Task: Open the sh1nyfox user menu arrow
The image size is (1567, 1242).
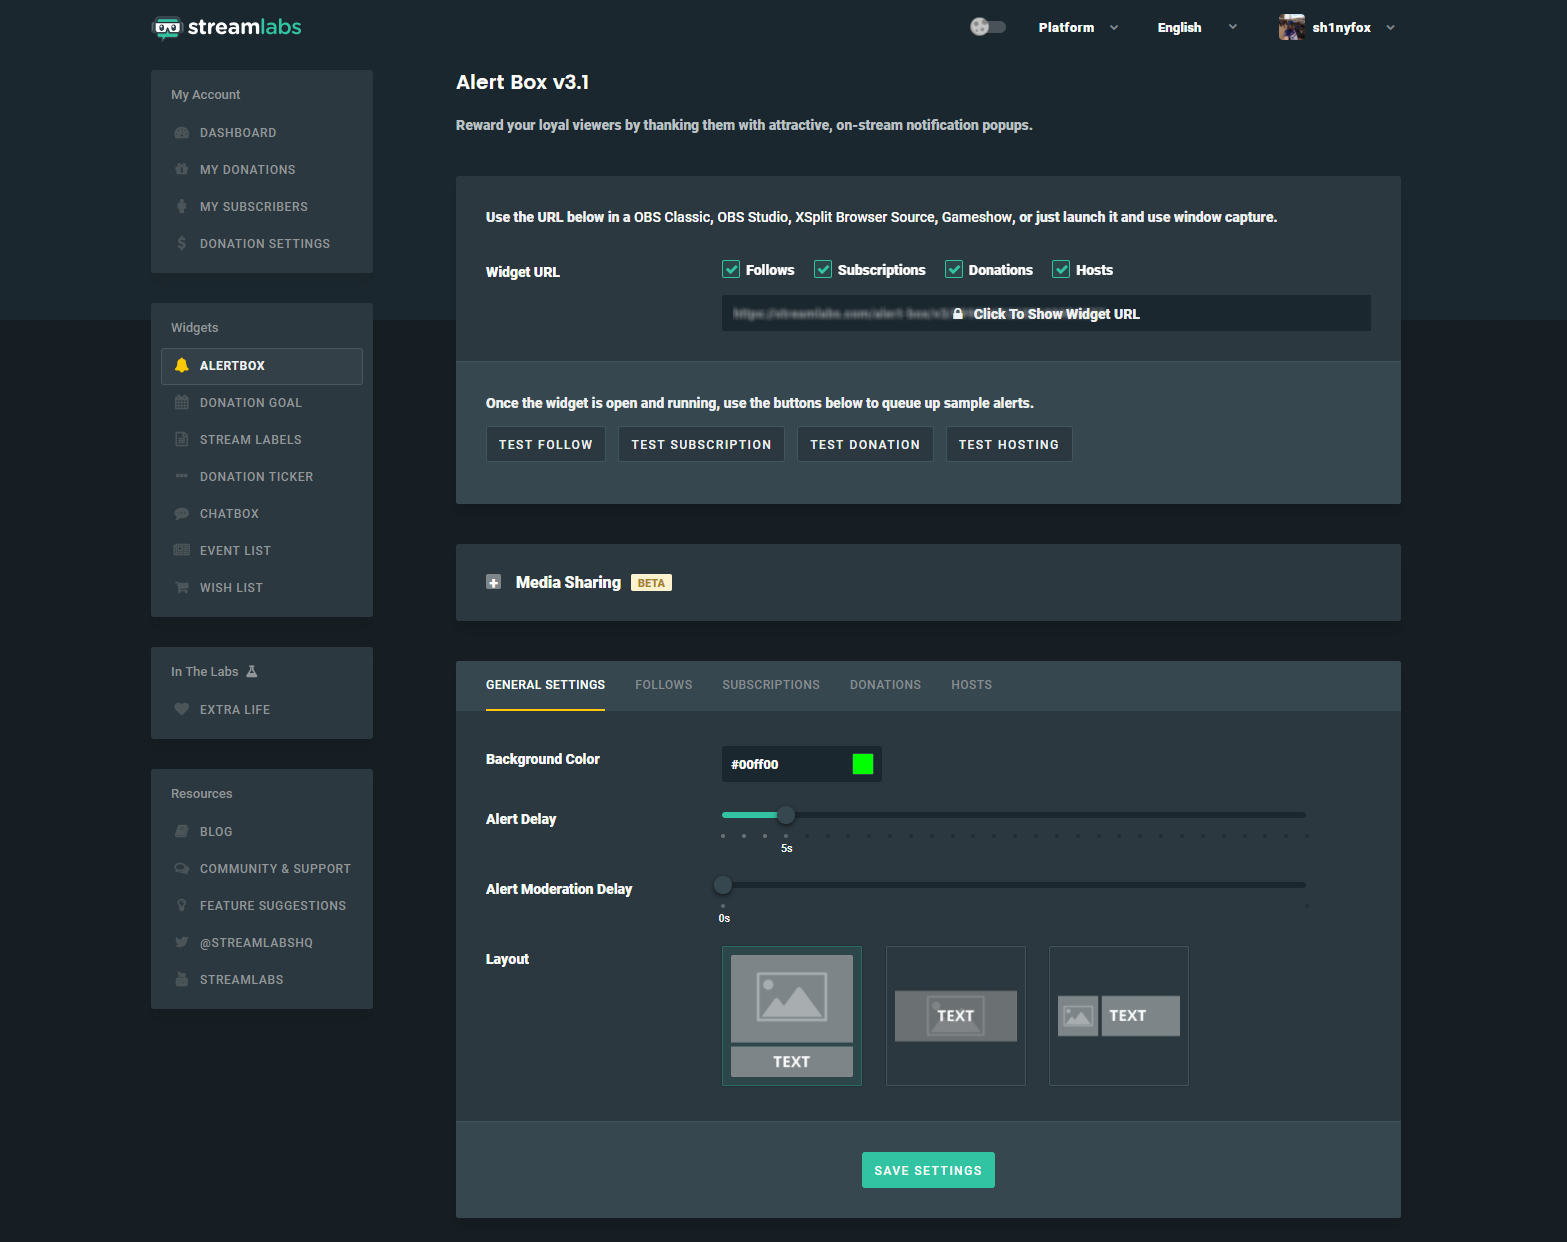Action: (1390, 28)
